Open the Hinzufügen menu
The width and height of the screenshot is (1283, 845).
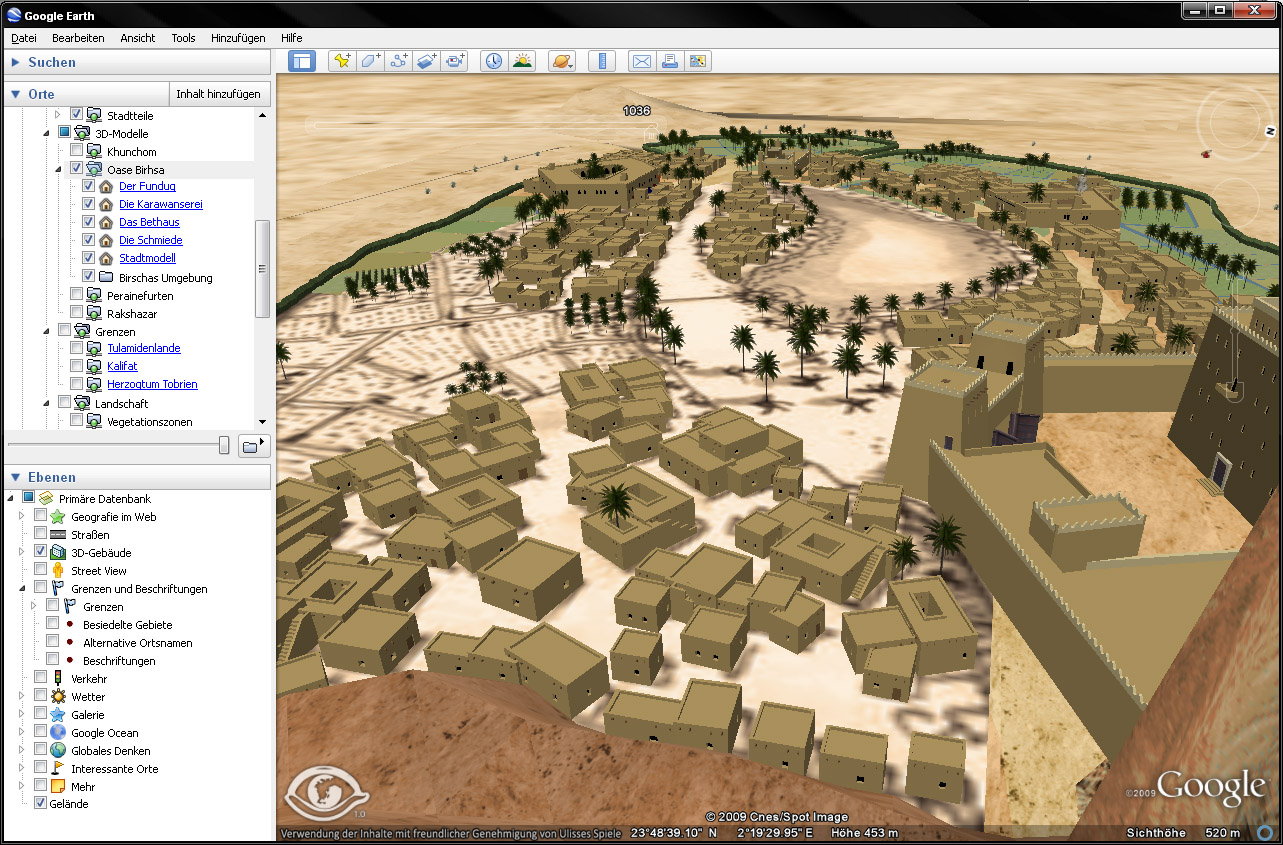click(238, 38)
